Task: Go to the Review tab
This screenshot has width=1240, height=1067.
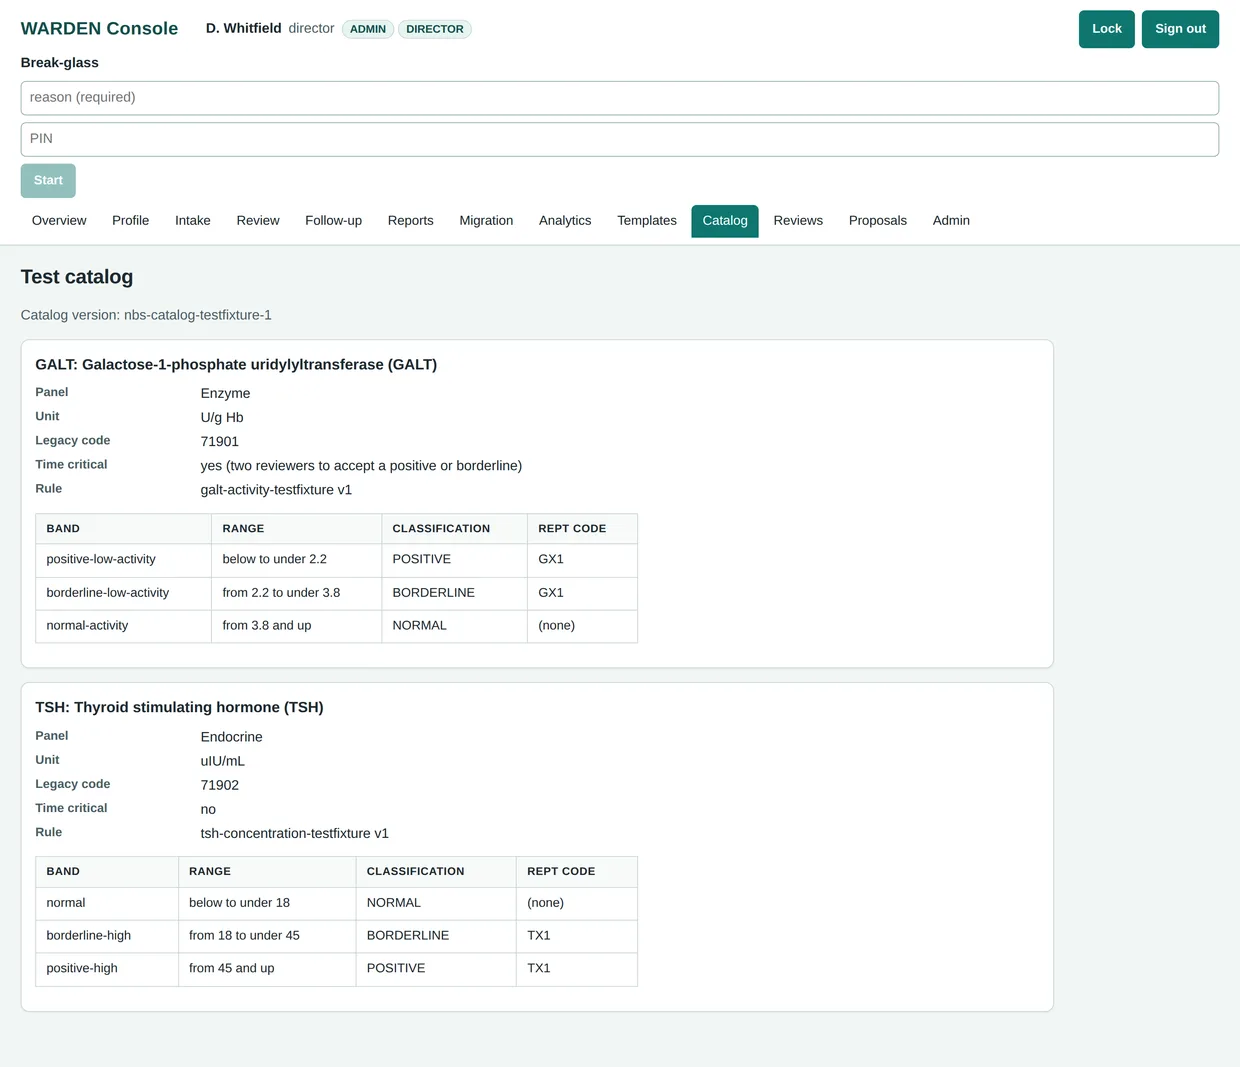Action: click(x=258, y=221)
